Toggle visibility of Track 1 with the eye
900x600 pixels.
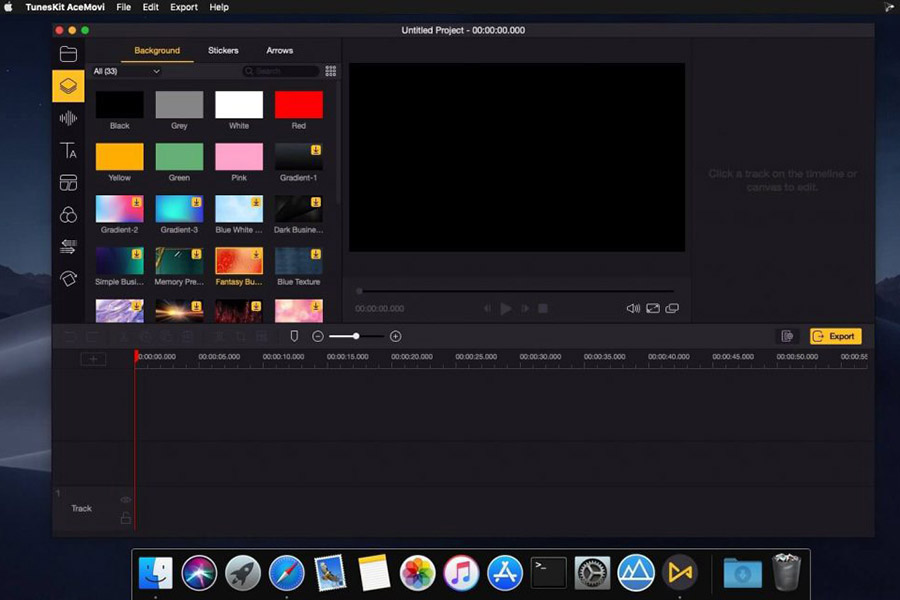tap(125, 499)
